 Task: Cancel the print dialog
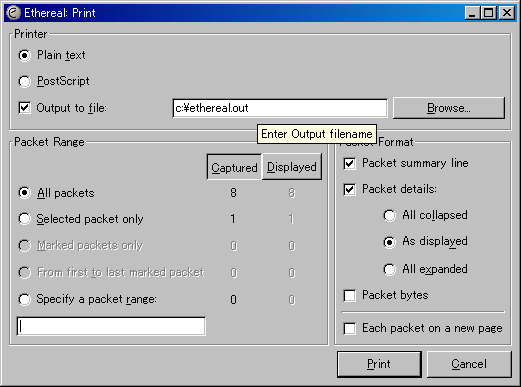(x=469, y=364)
